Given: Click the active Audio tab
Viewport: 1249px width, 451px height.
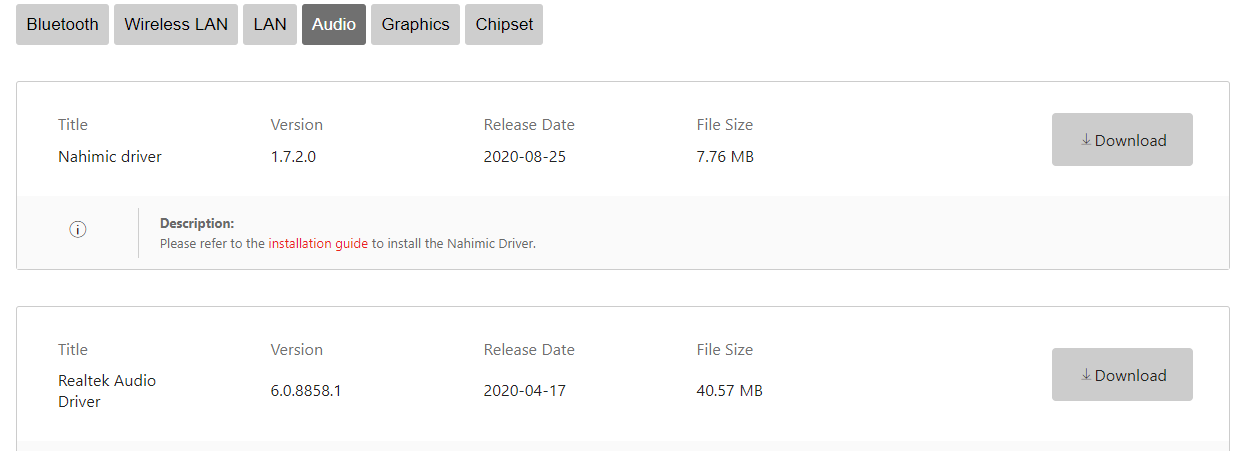Looking at the screenshot, I should (334, 25).
